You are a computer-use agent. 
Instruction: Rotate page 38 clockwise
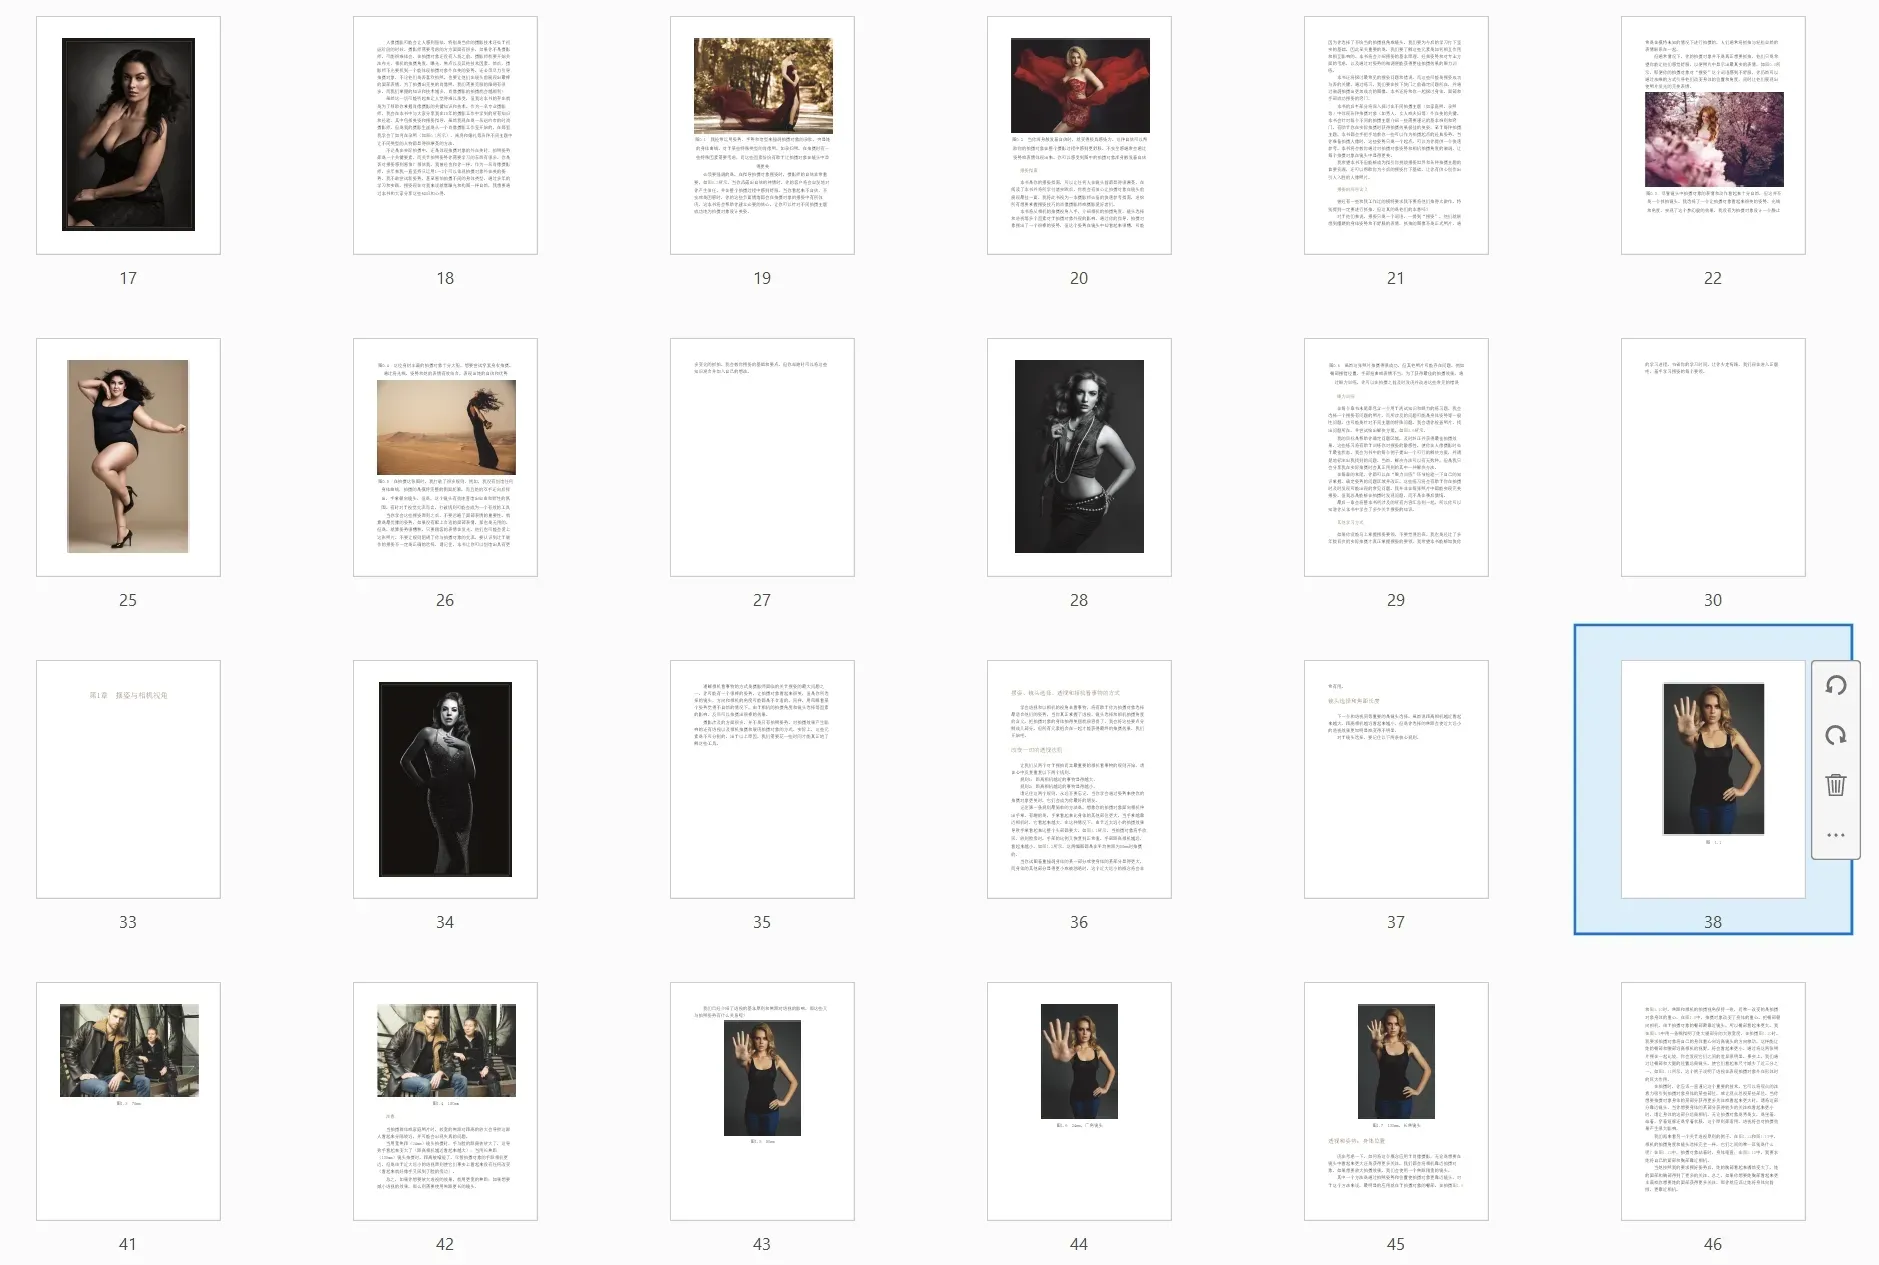[x=1835, y=736]
